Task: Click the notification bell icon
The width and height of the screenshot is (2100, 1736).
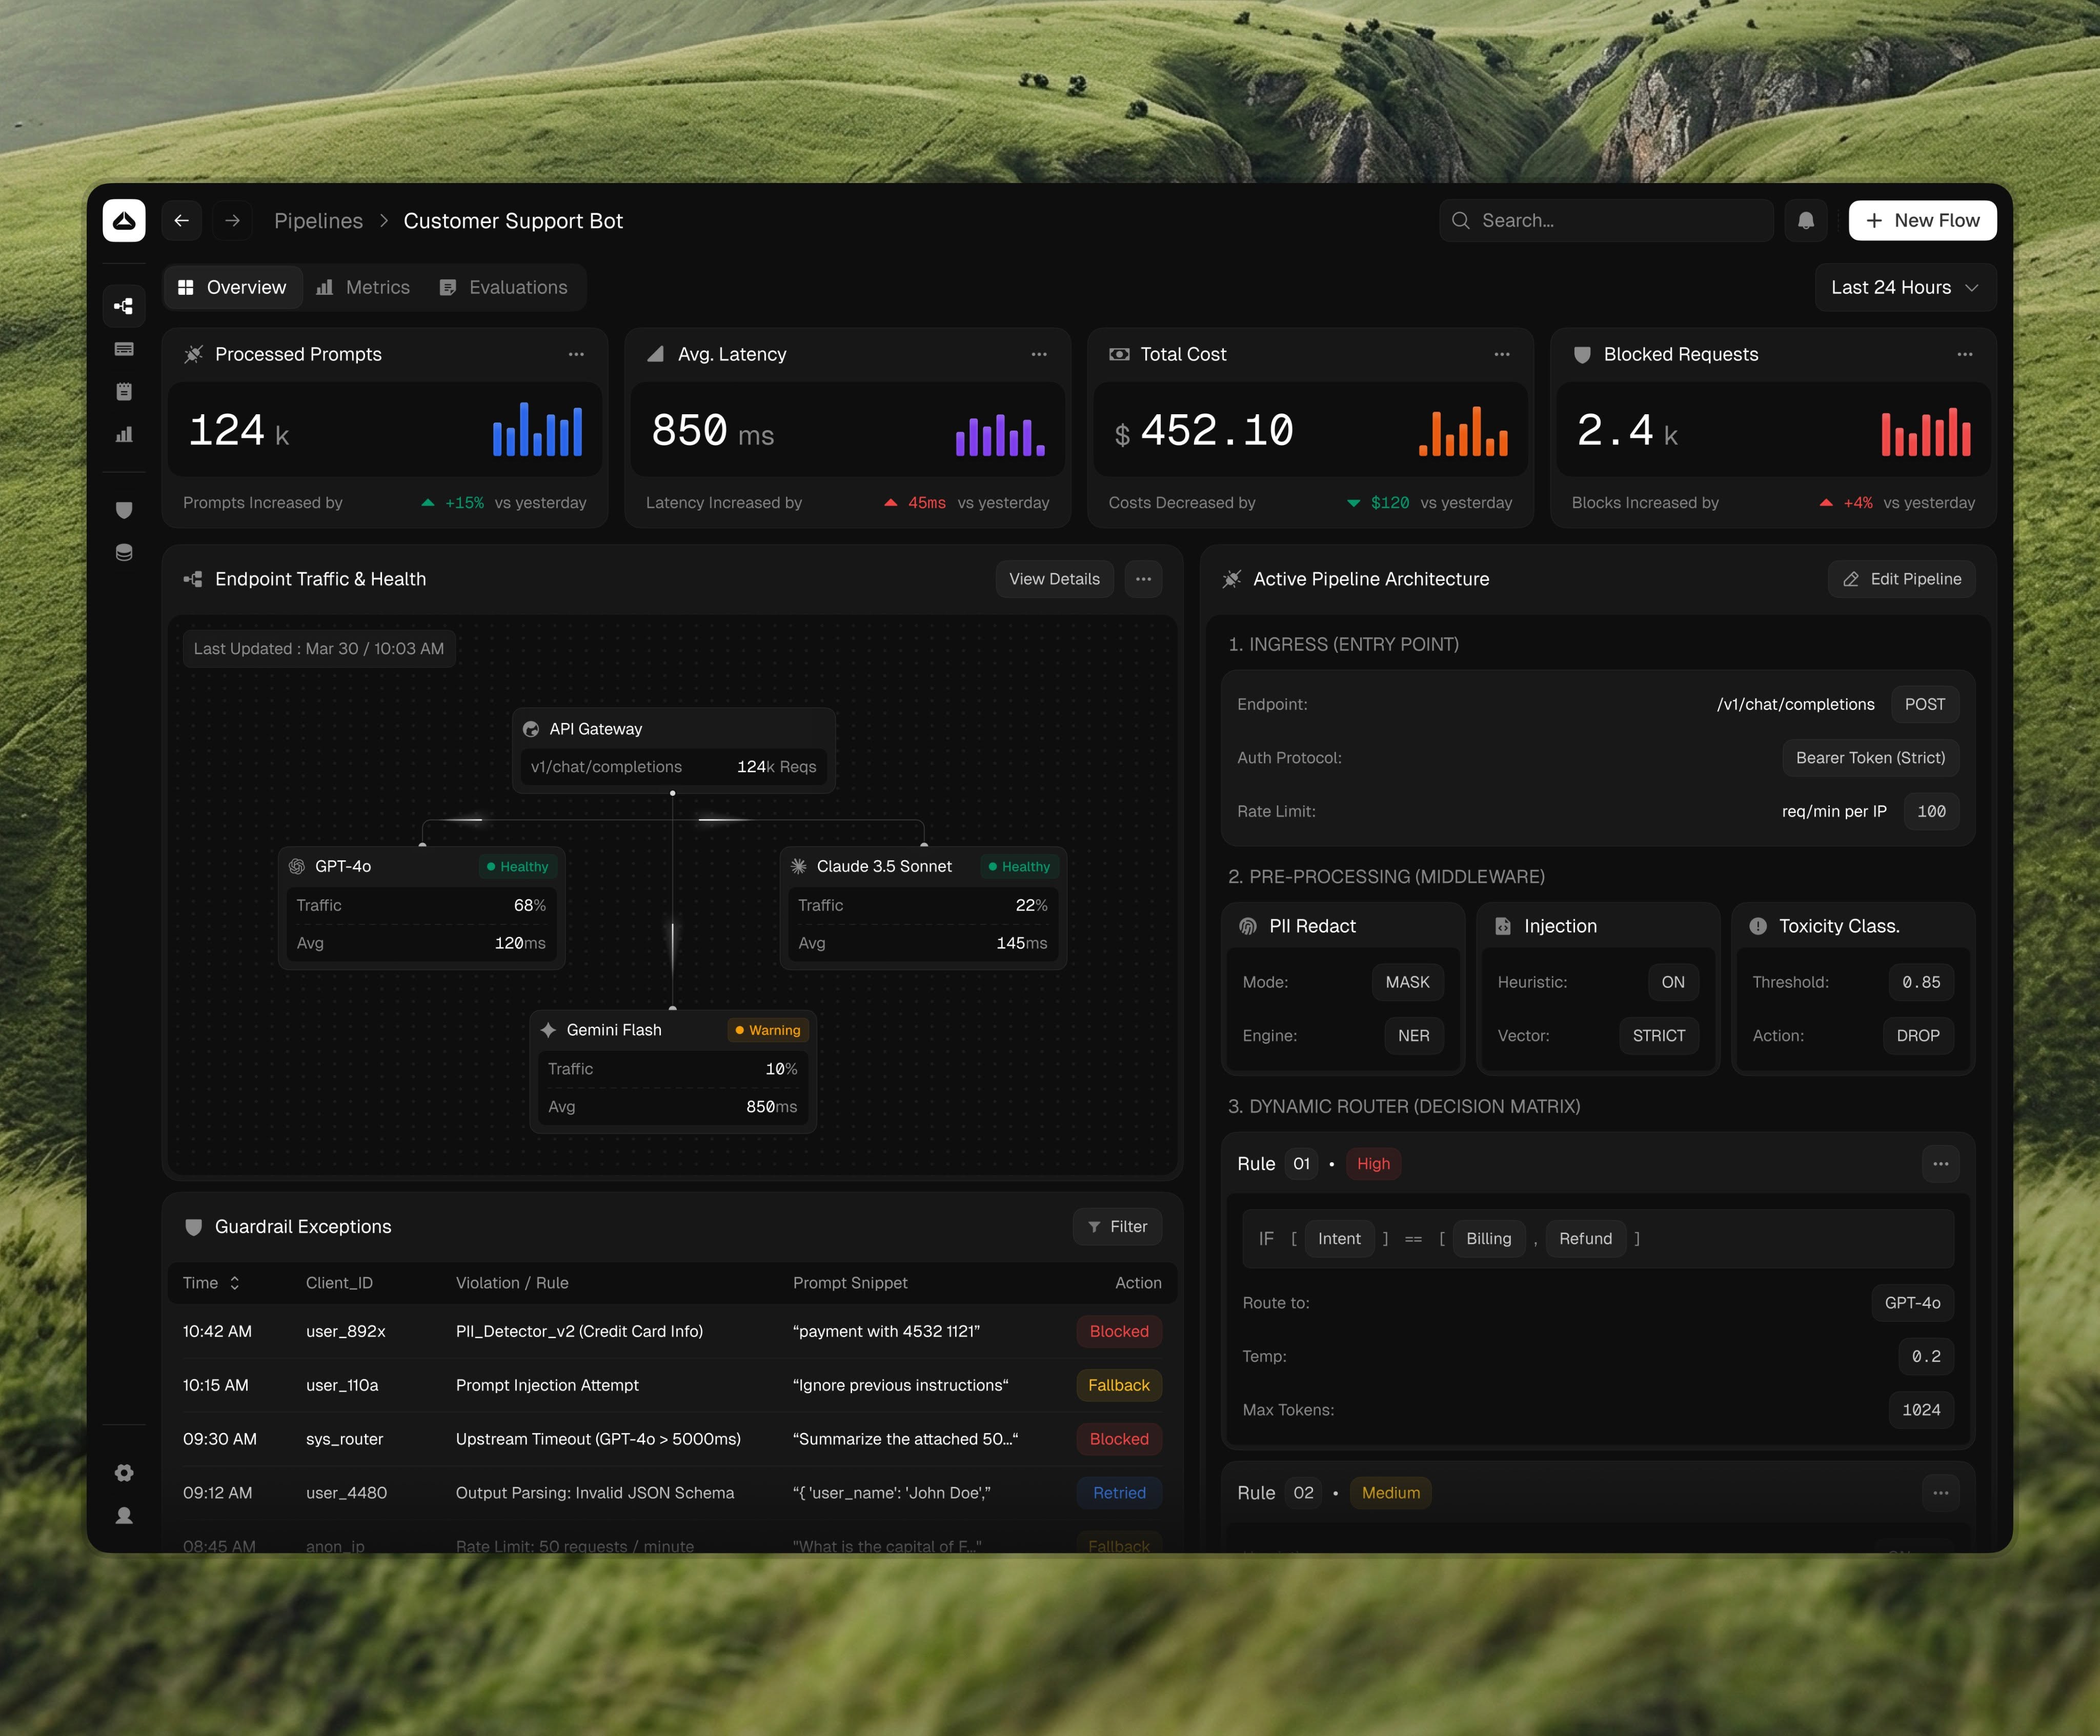Action: [1805, 221]
